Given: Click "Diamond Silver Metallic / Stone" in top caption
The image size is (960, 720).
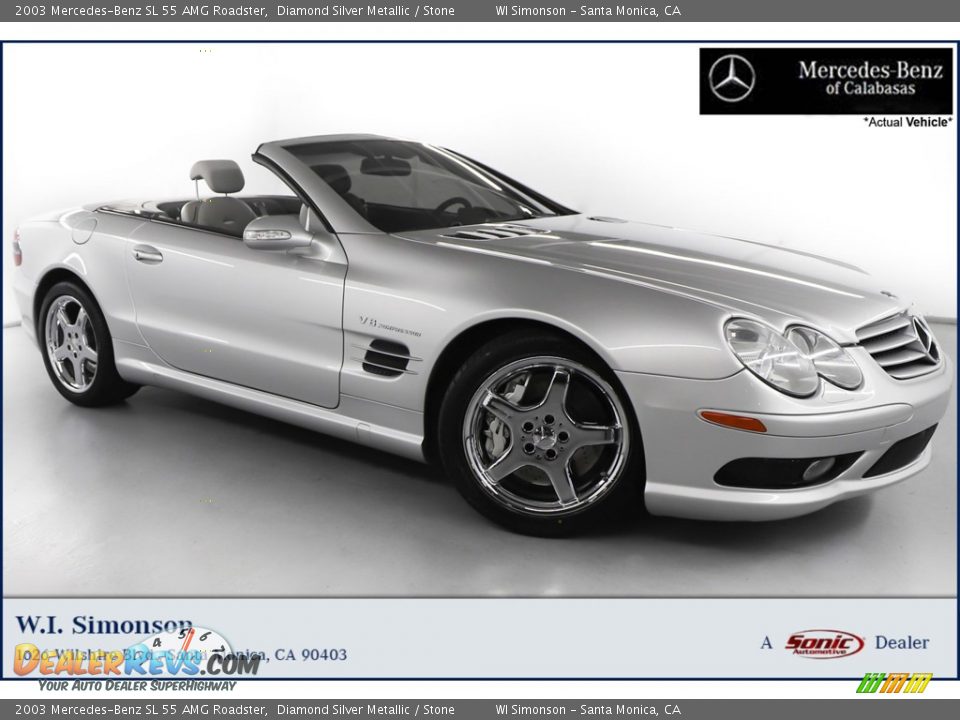Looking at the screenshot, I should coord(366,10).
